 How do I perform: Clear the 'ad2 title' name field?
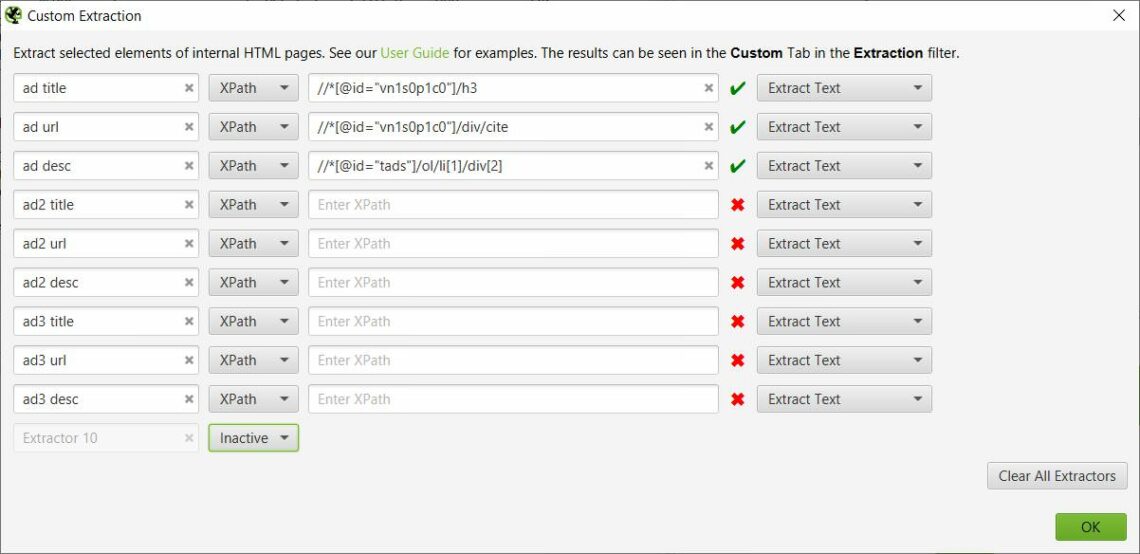189,205
